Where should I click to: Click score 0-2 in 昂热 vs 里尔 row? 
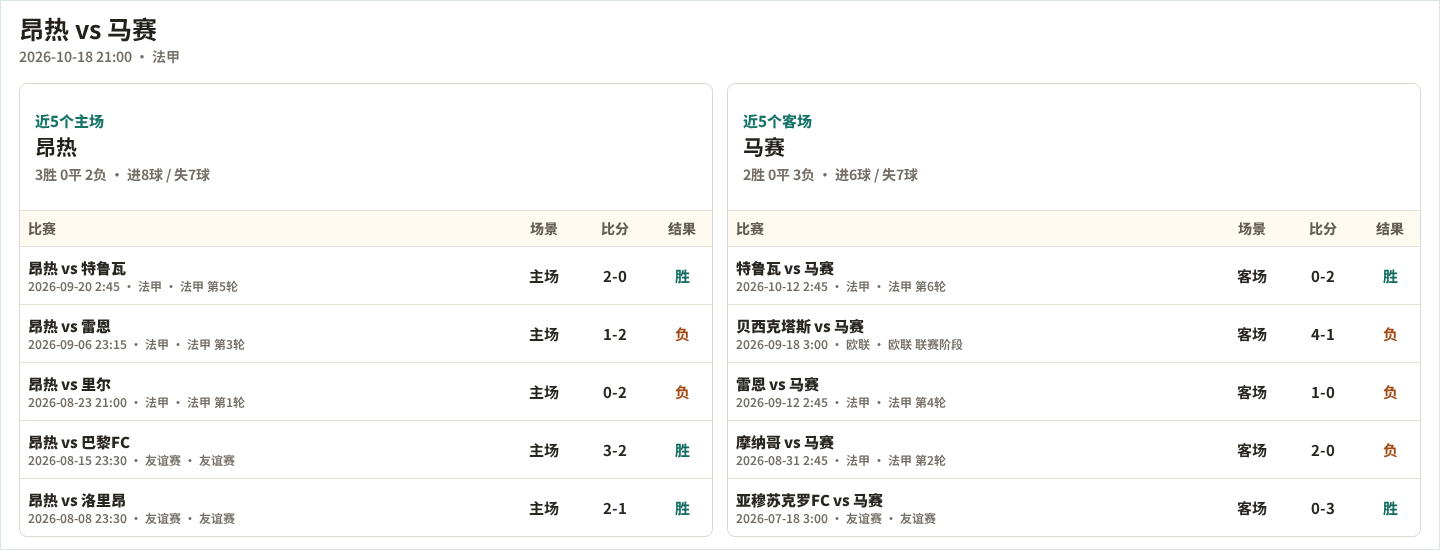click(x=615, y=392)
